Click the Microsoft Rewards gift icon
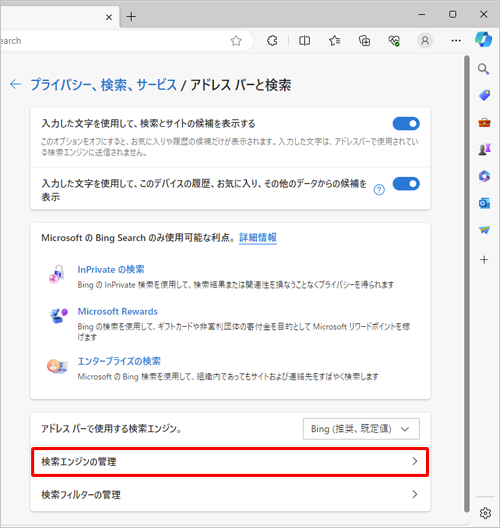500x528 pixels. click(58, 316)
